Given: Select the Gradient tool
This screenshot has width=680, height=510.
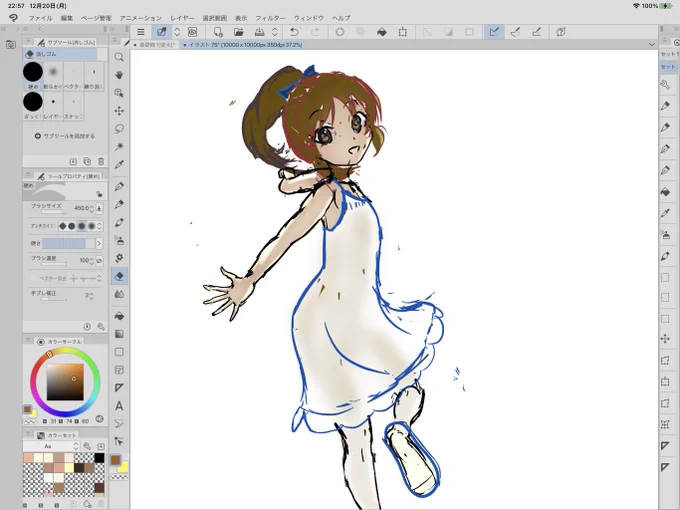Looking at the screenshot, I should coord(119,334).
